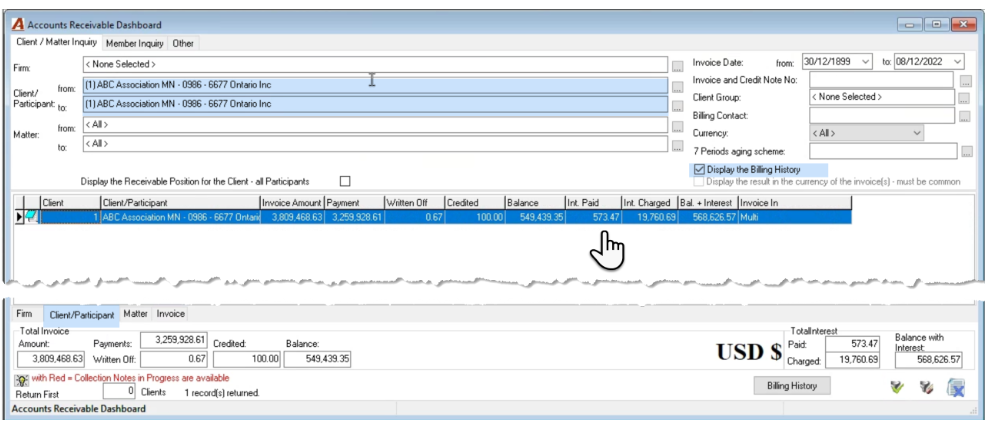This screenshot has width=993, height=425.
Task: Minimize the Accounts Receivable Dashboard window
Action: coord(911,25)
